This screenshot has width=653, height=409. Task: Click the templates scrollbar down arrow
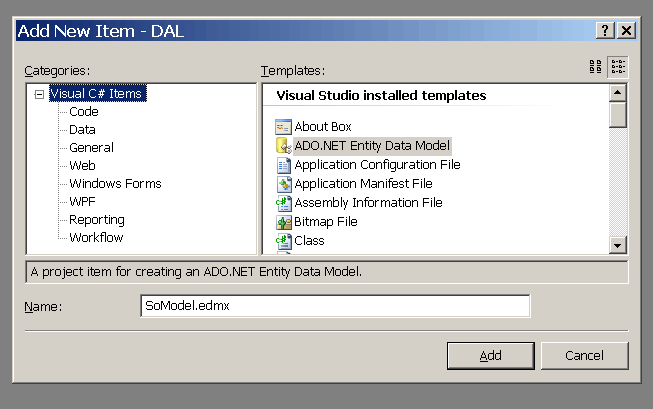point(618,245)
